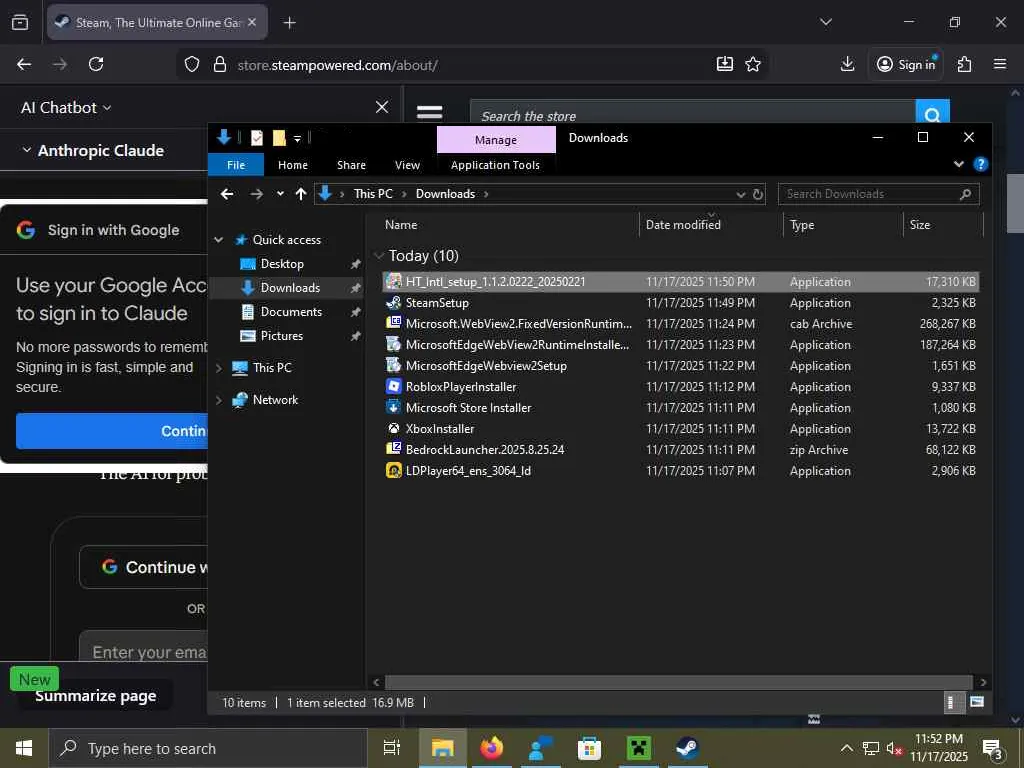Click Type here to search box
The width and height of the screenshot is (1024, 768).
coord(208,748)
